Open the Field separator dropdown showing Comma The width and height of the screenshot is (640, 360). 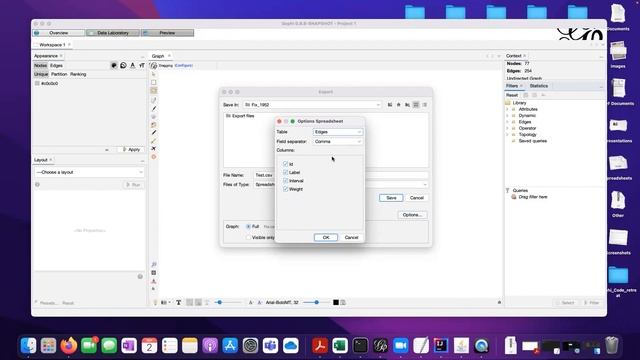(338, 141)
